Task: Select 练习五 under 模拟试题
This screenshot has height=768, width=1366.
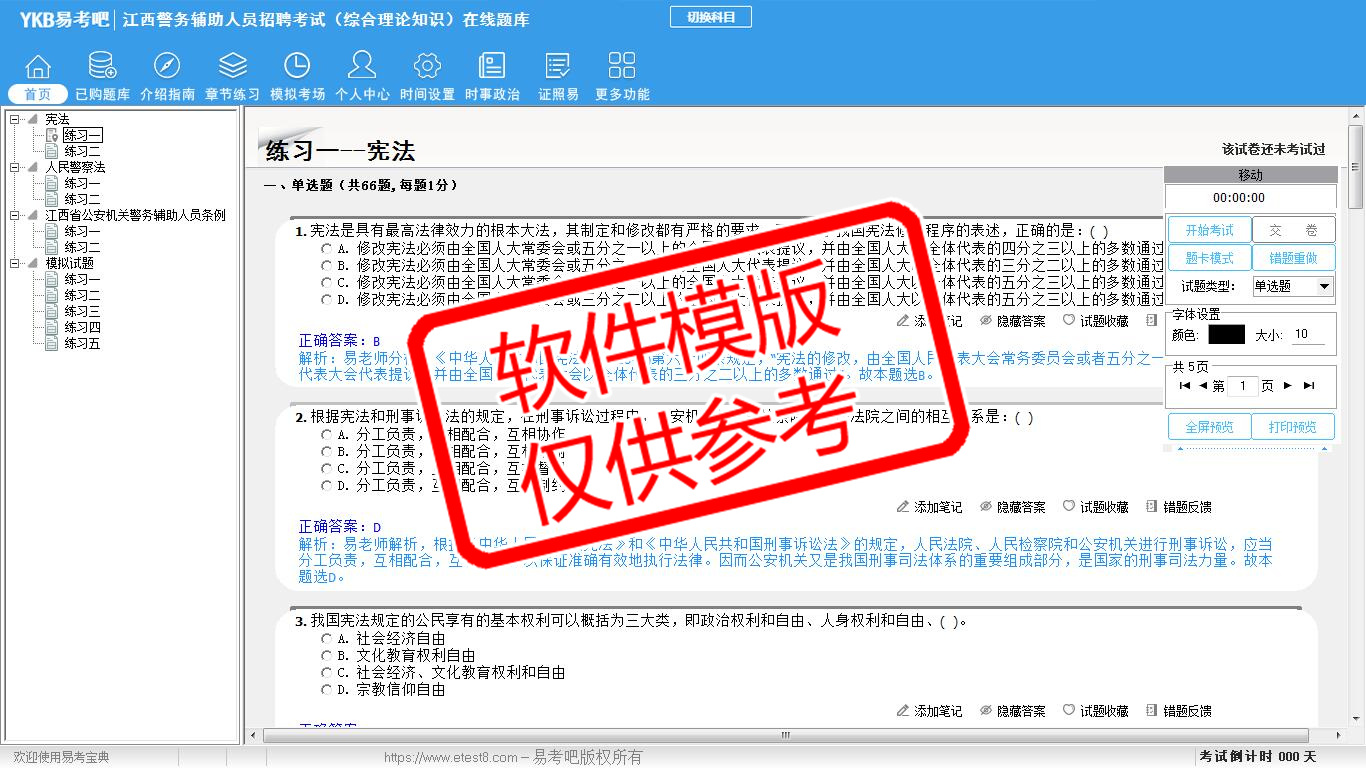Action: click(x=83, y=344)
